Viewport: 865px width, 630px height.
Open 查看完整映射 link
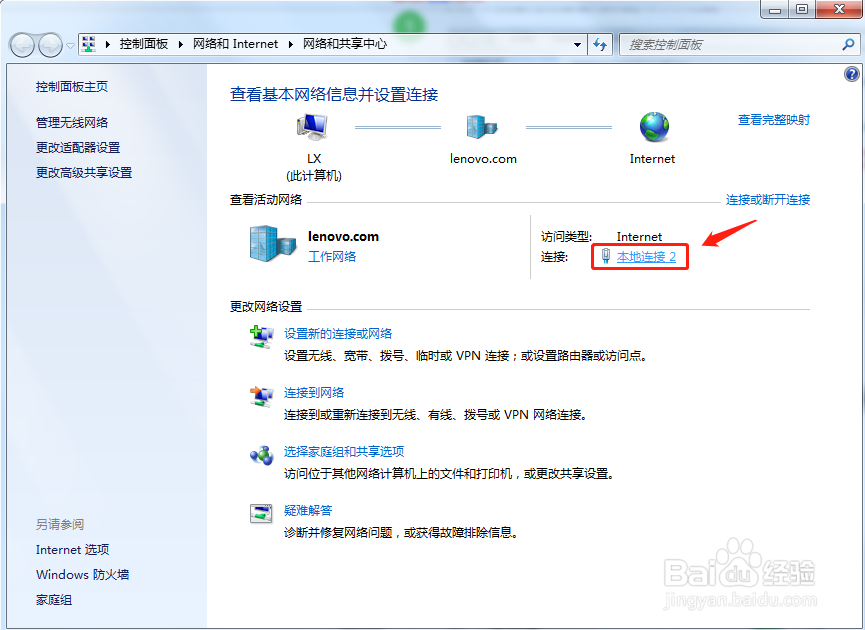click(774, 120)
